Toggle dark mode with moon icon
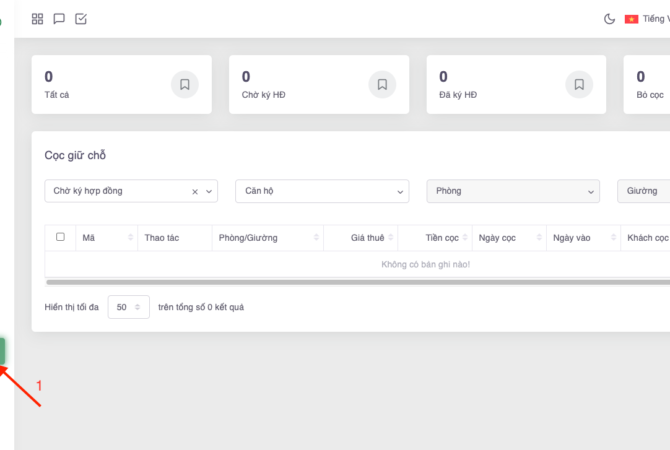Viewport: 670px width, 450px height. coord(610,19)
